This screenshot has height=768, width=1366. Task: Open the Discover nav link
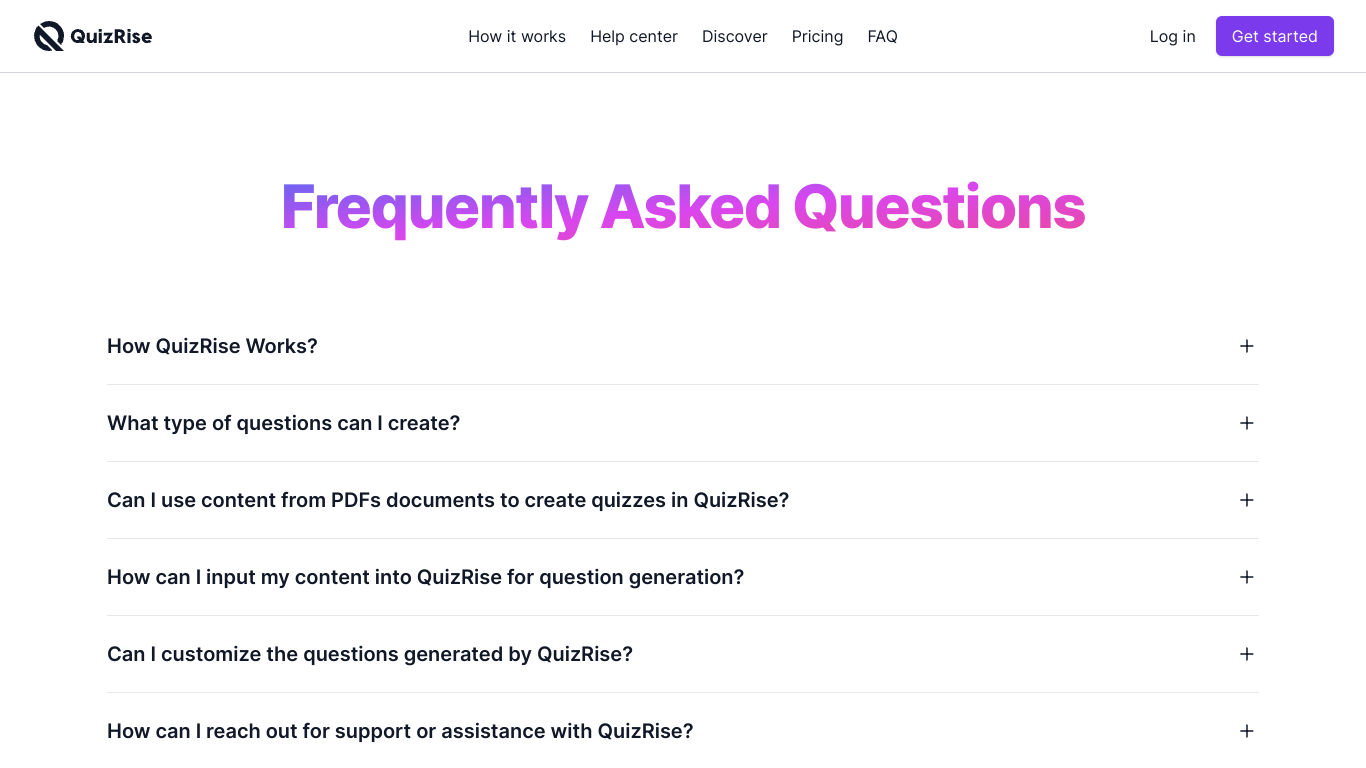735,36
